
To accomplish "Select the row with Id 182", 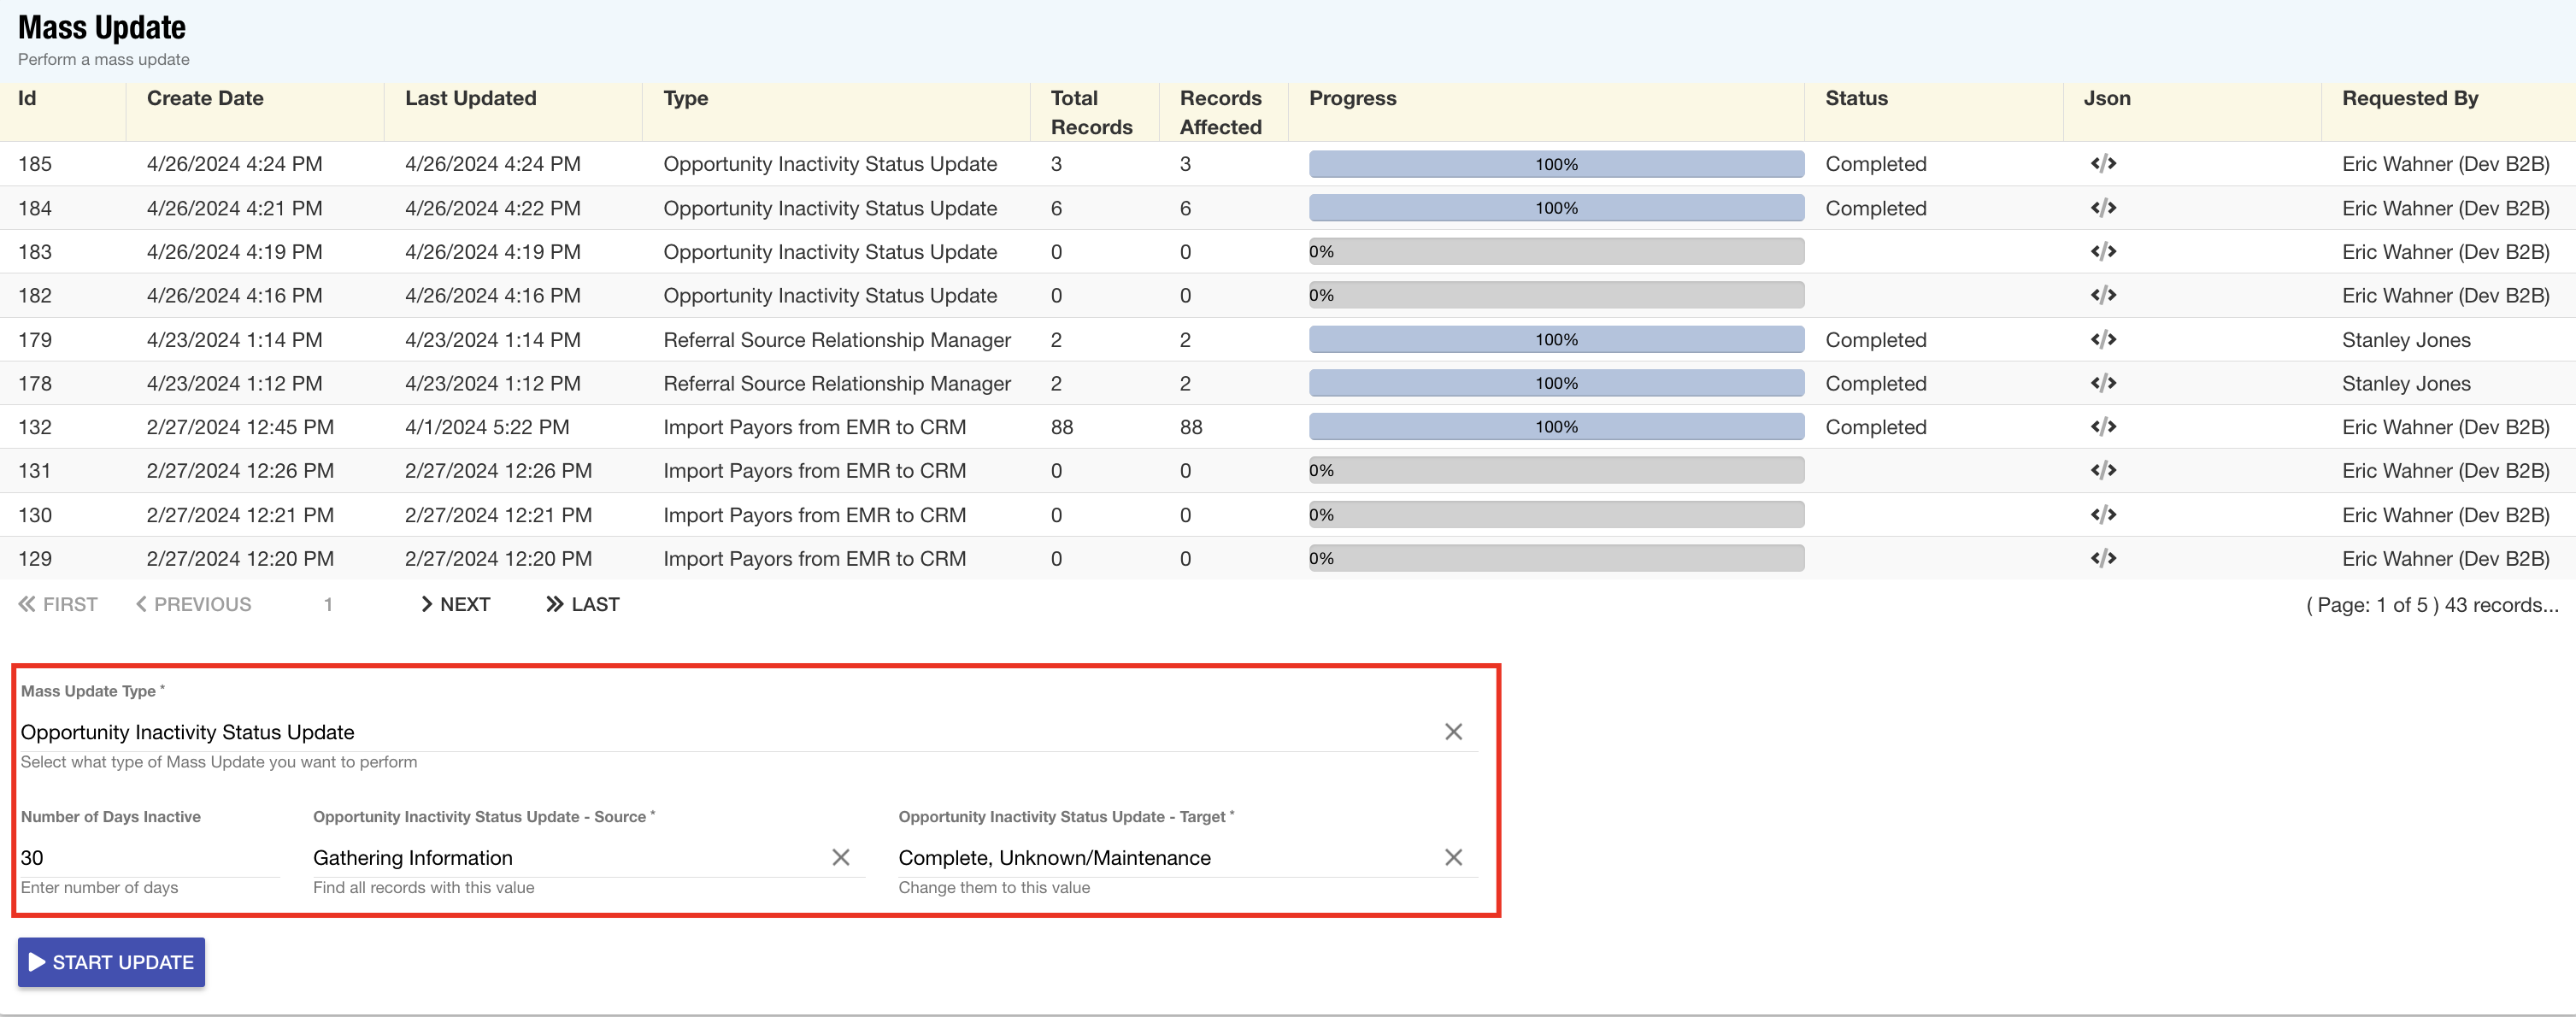I will coord(35,296).
